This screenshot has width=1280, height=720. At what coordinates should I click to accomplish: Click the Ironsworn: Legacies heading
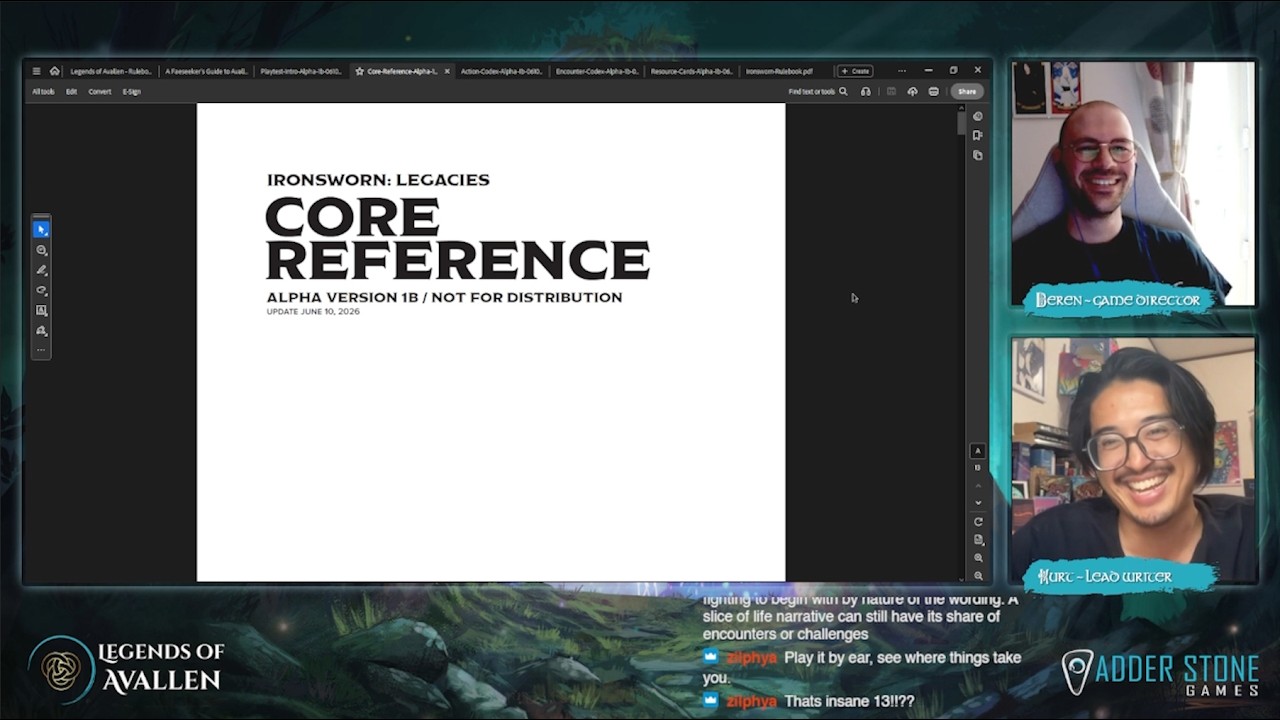[x=378, y=180]
